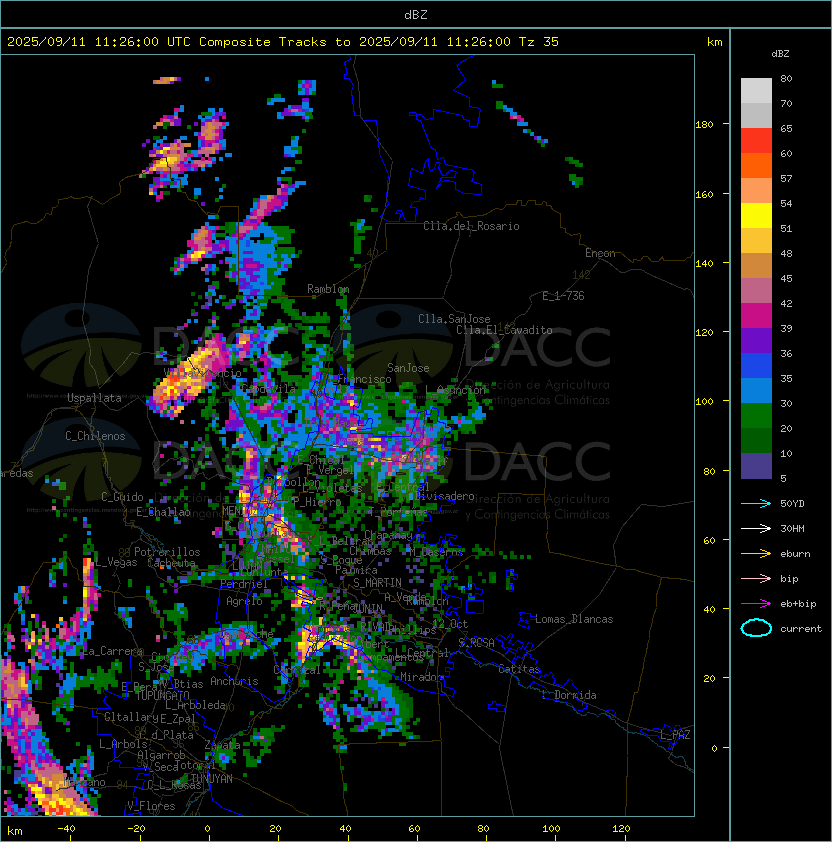The width and height of the screenshot is (832, 842).
Task: Click the cyan 50YD arrow in legend
Action: [x=756, y=503]
